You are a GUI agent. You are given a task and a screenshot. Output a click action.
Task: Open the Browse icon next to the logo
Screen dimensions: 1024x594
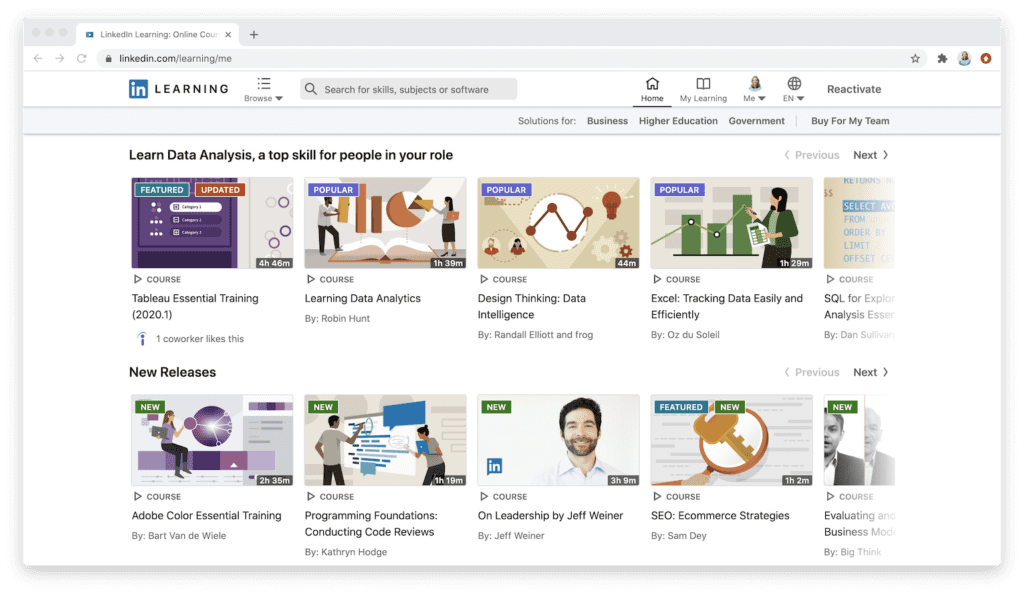pyautogui.click(x=264, y=84)
